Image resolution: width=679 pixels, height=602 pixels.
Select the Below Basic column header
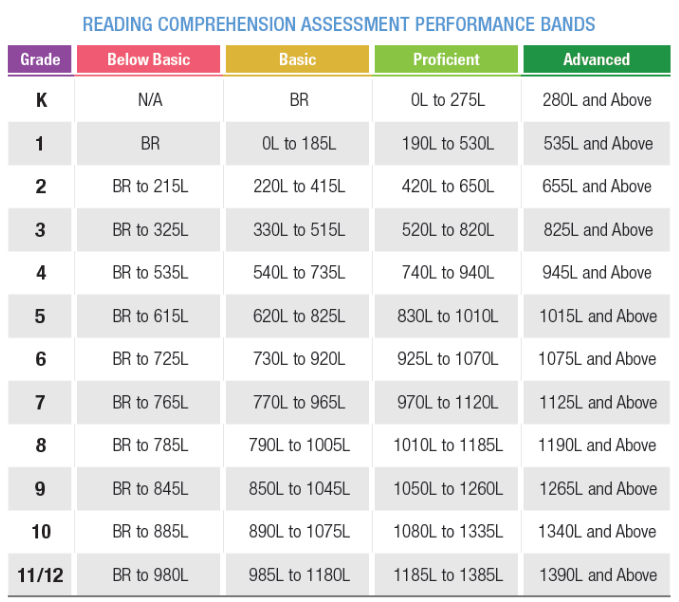[149, 59]
